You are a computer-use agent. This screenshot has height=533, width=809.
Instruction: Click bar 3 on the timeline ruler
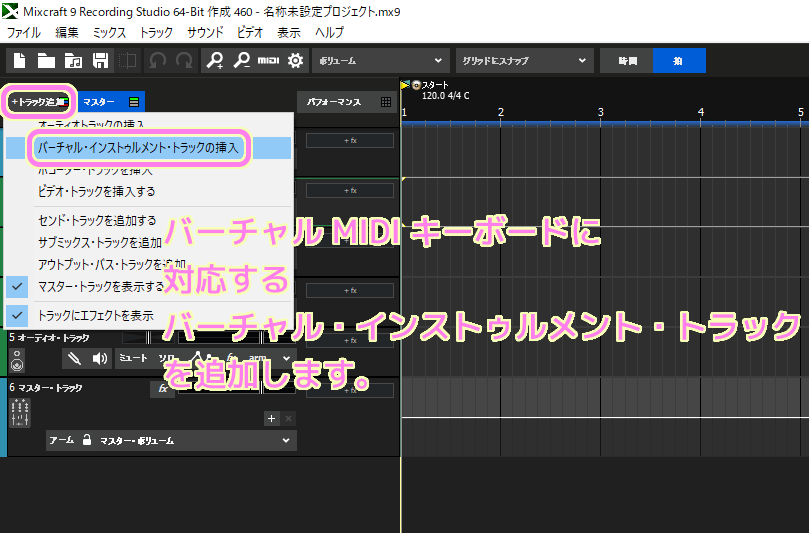(x=601, y=112)
